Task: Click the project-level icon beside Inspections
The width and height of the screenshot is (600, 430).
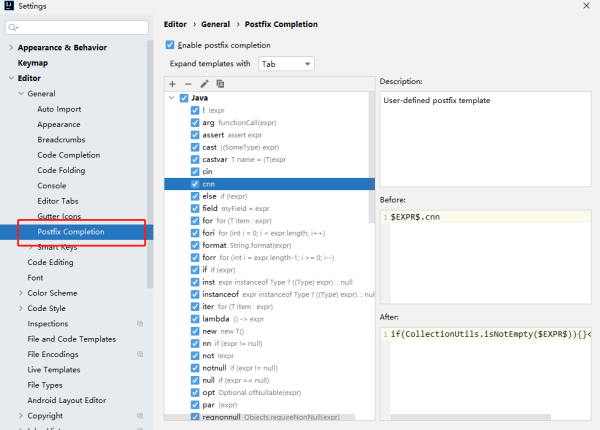Action: (x=140, y=324)
